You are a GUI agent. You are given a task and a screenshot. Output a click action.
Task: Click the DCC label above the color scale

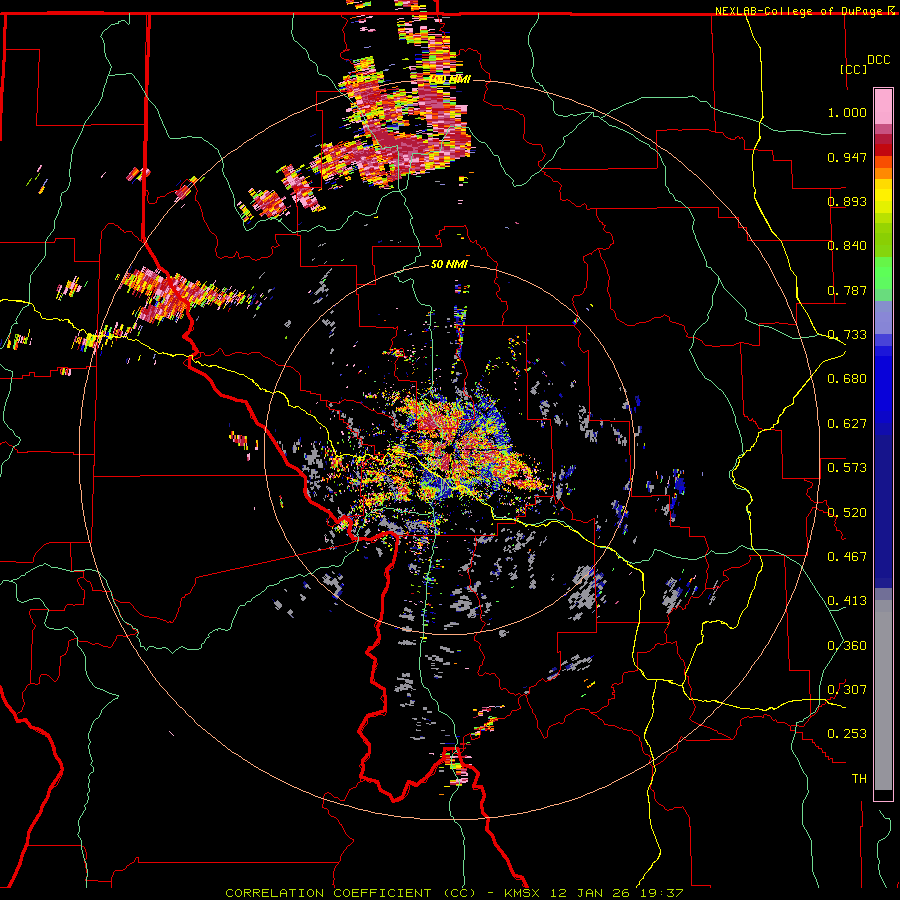point(878,59)
